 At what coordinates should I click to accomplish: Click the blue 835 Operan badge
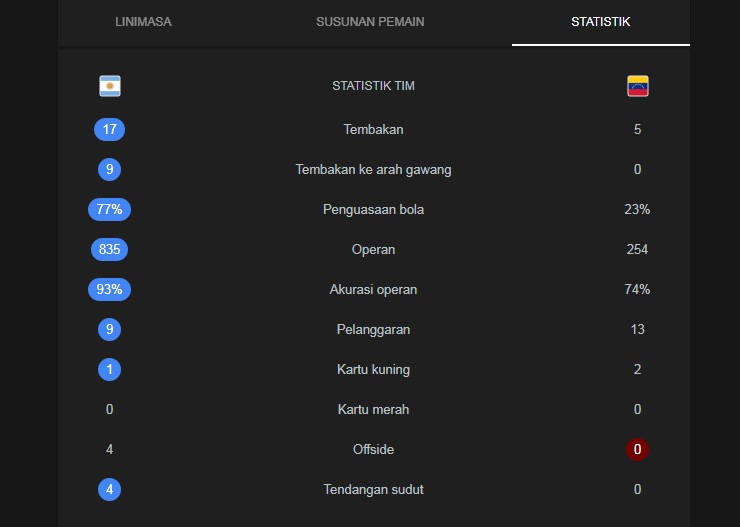tap(109, 250)
